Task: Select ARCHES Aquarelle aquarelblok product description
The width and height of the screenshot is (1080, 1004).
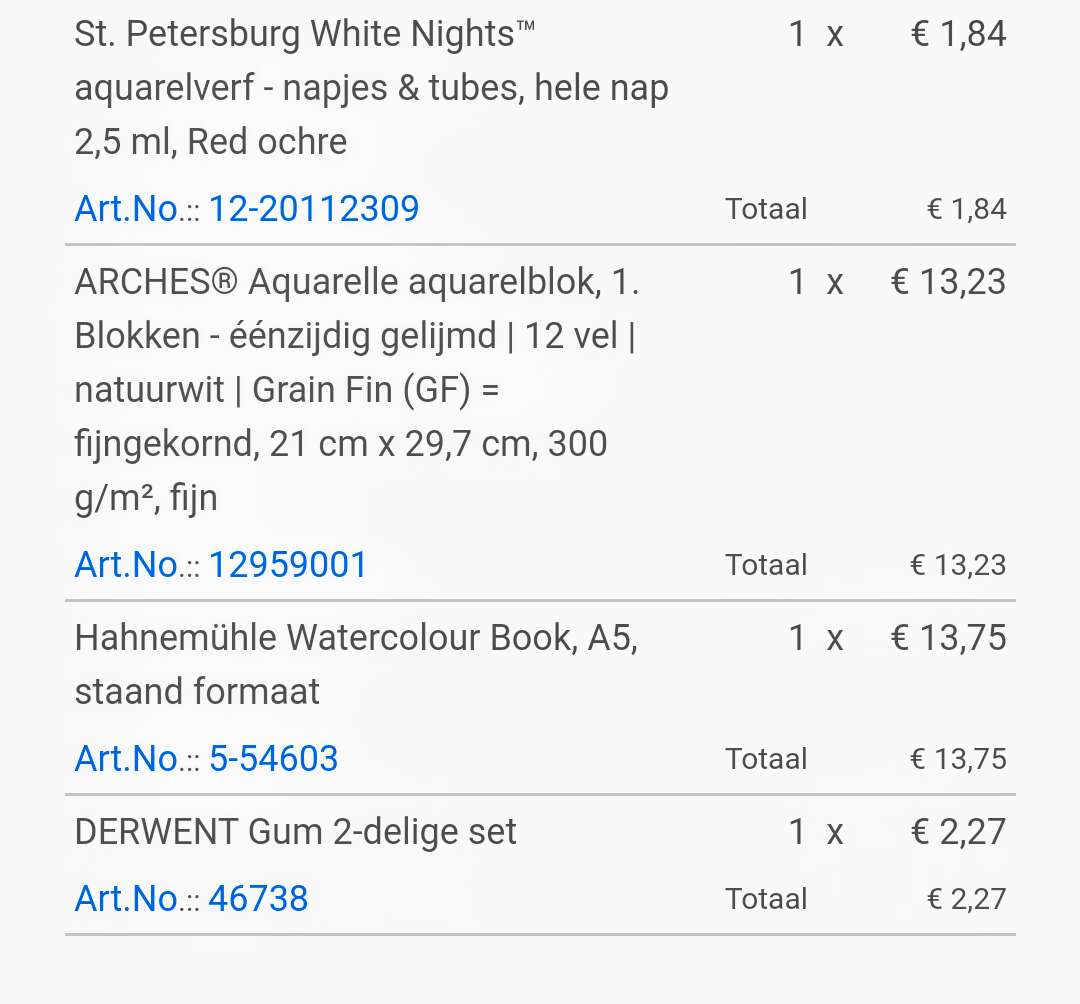Action: pyautogui.click(x=357, y=389)
